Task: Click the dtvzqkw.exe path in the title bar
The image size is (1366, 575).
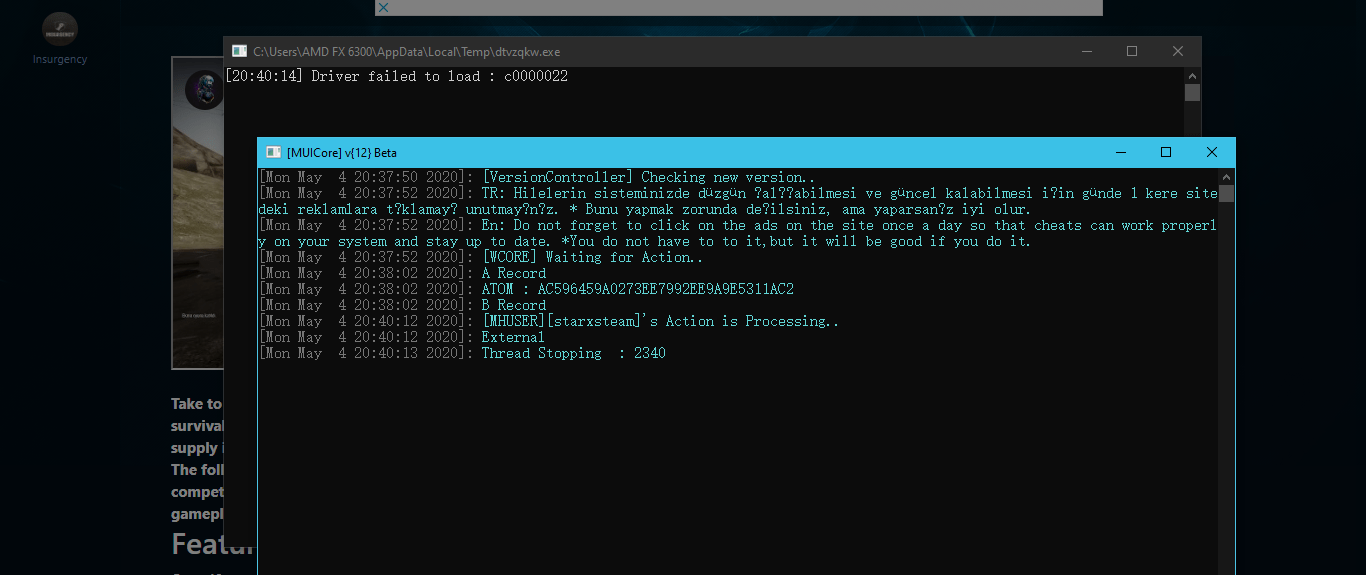Action: point(406,51)
